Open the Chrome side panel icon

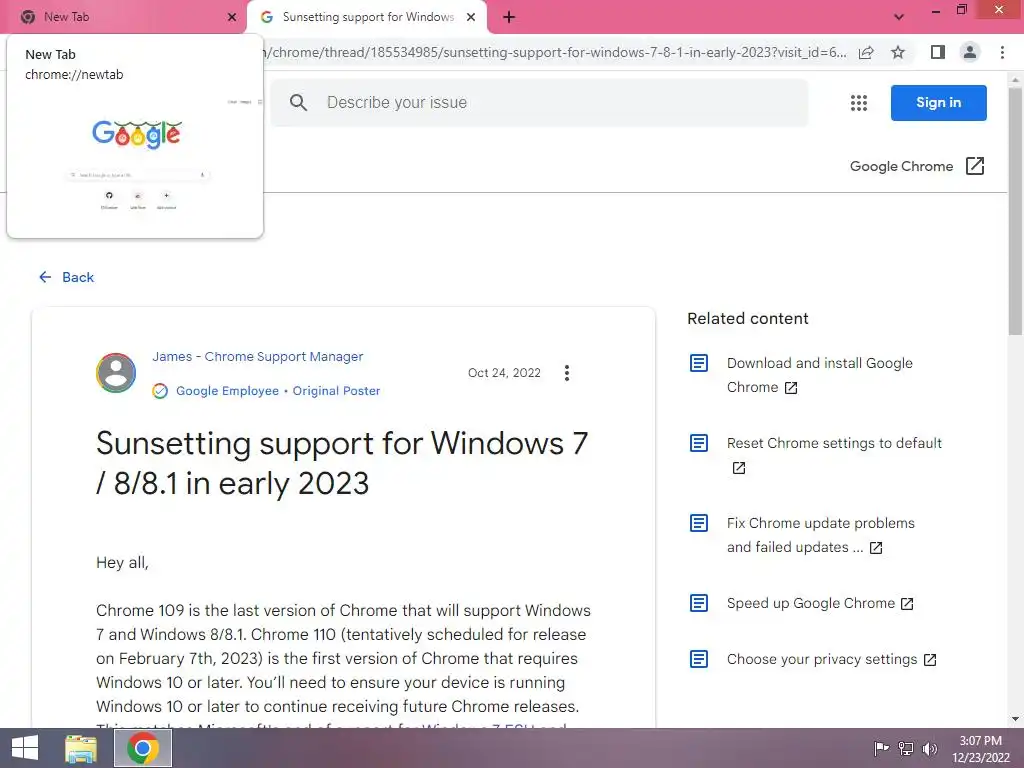pyautogui.click(x=938, y=52)
